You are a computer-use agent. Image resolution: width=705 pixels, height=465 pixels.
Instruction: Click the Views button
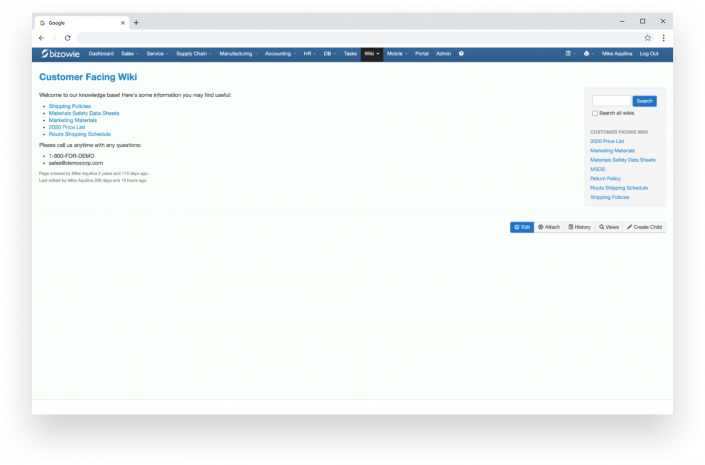[609, 227]
